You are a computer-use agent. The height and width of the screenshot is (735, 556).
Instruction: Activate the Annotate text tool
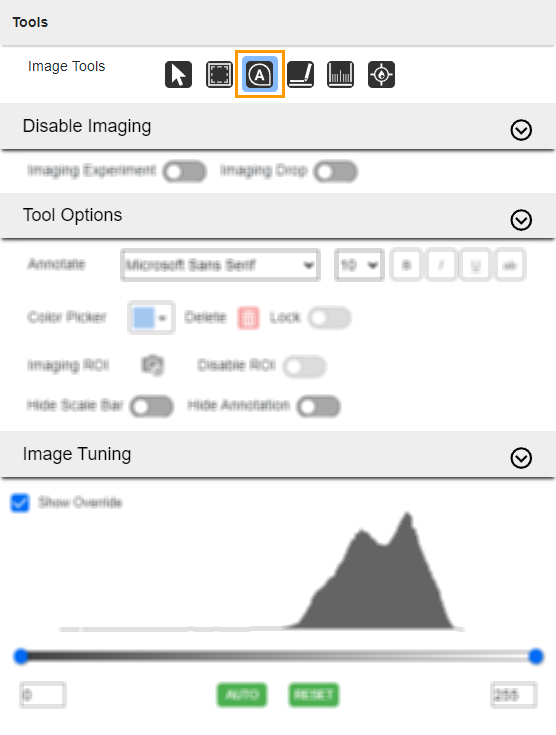point(260,75)
